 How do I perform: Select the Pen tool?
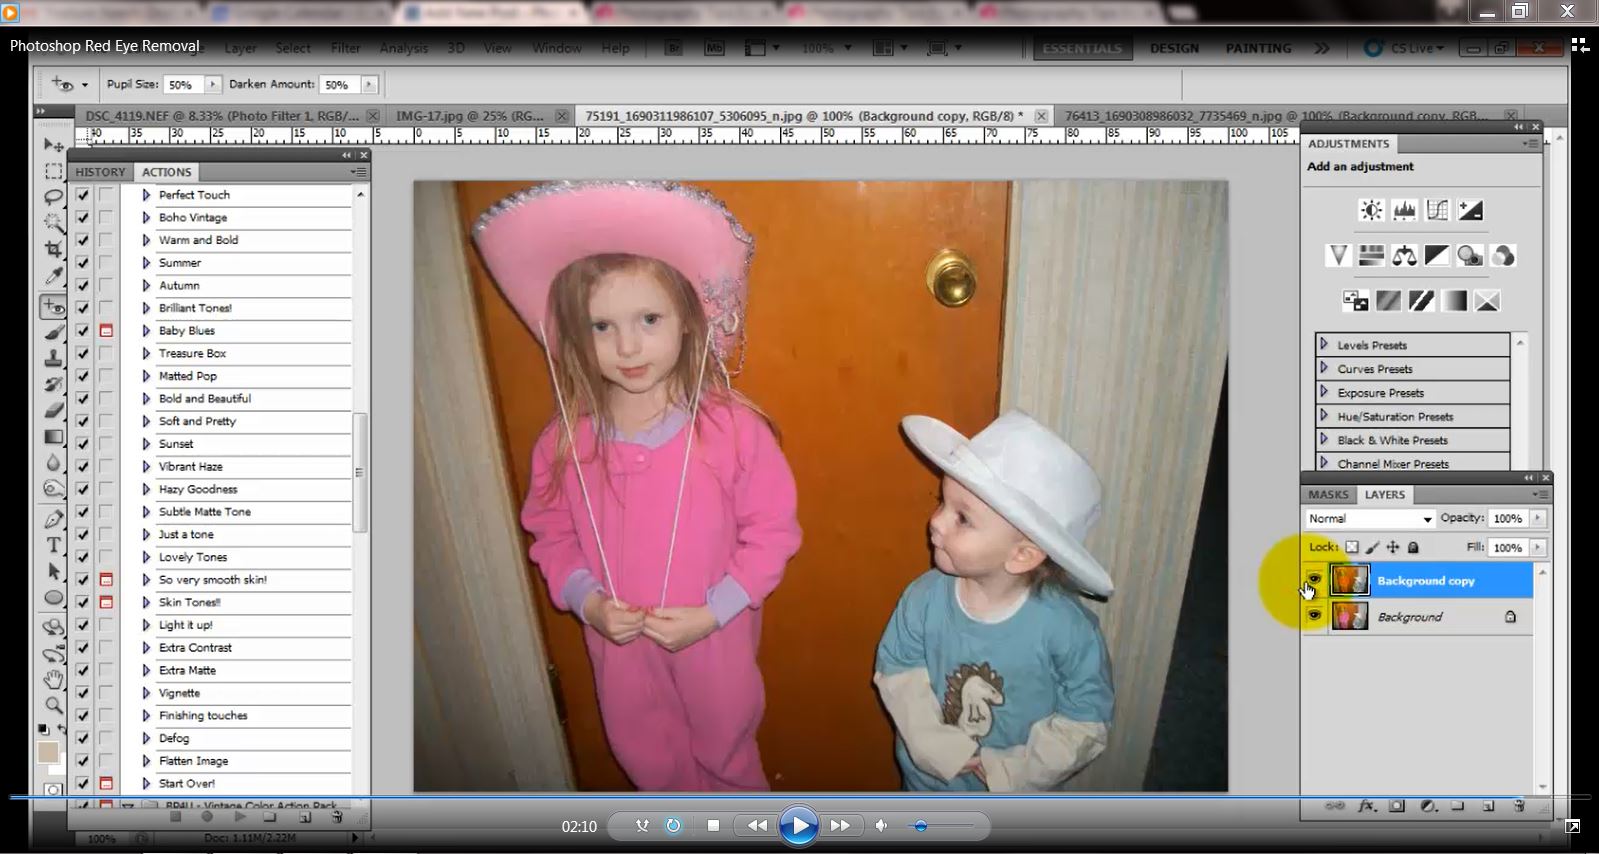point(53,519)
